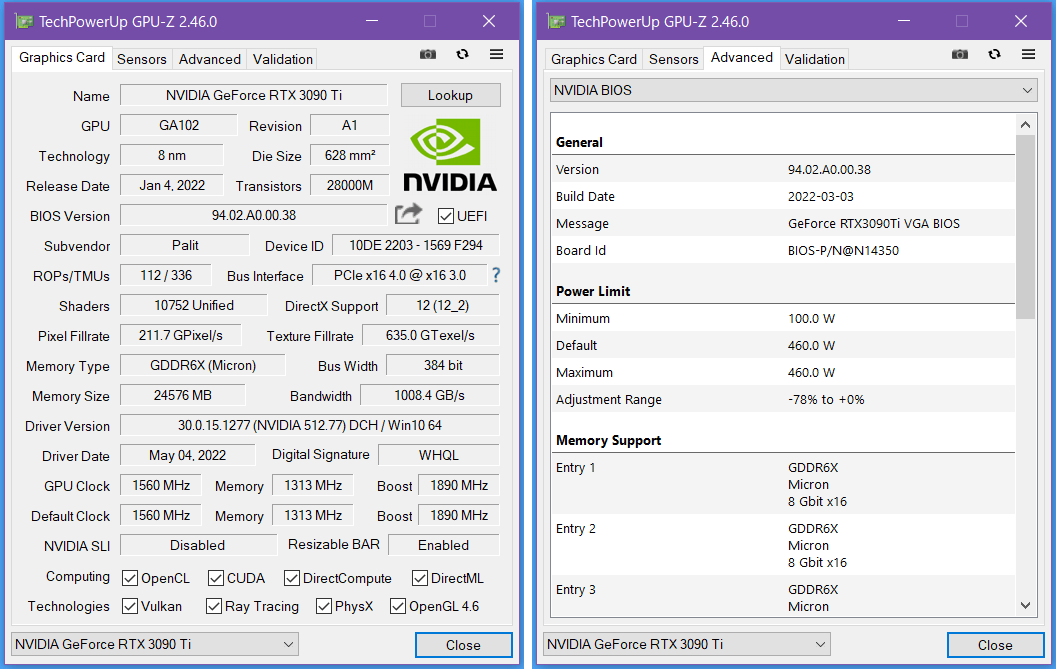Click the NVIDIA SLI Disabled field
This screenshot has width=1056, height=669.
tap(198, 545)
